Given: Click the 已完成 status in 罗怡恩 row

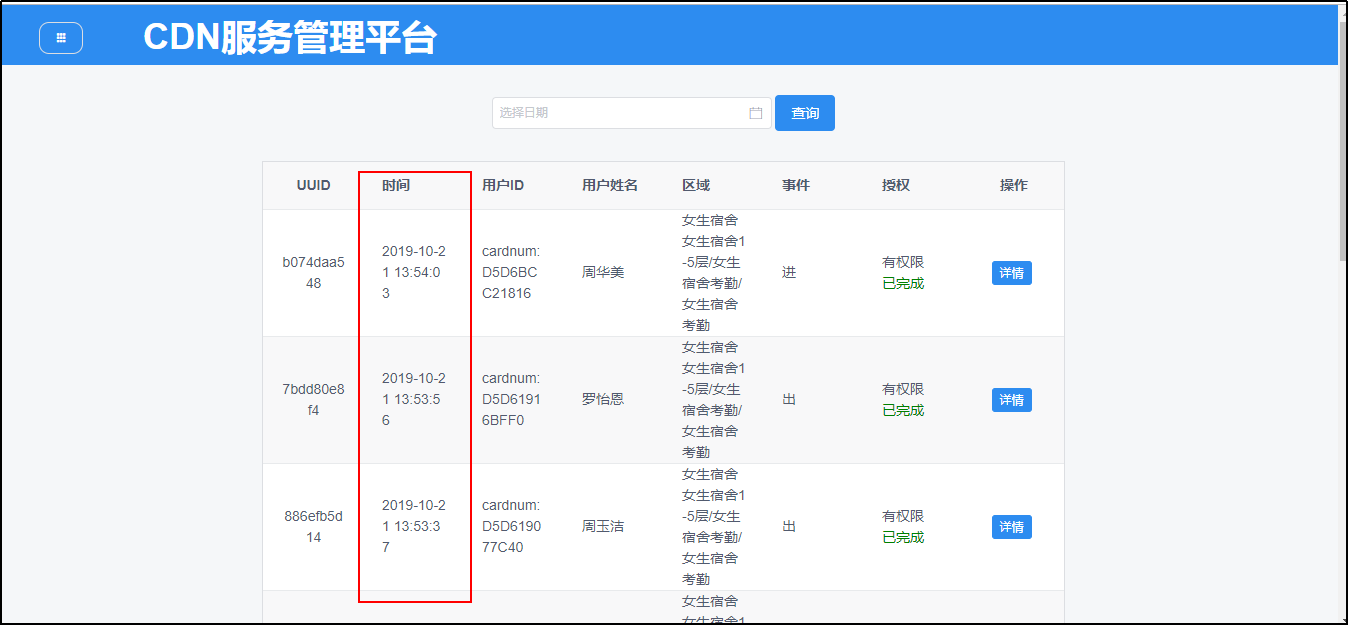Looking at the screenshot, I should click(903, 411).
